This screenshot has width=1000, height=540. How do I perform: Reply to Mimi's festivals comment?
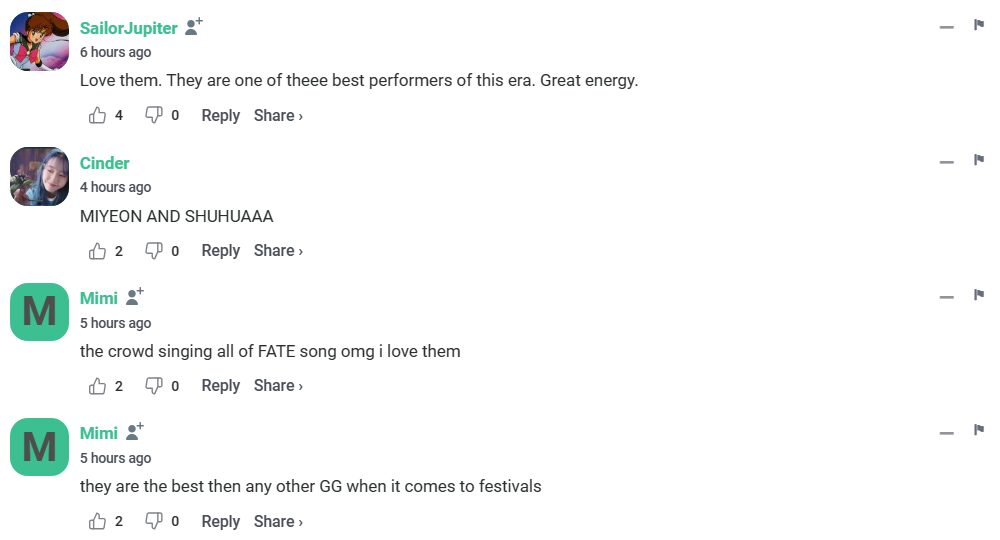tap(220, 521)
